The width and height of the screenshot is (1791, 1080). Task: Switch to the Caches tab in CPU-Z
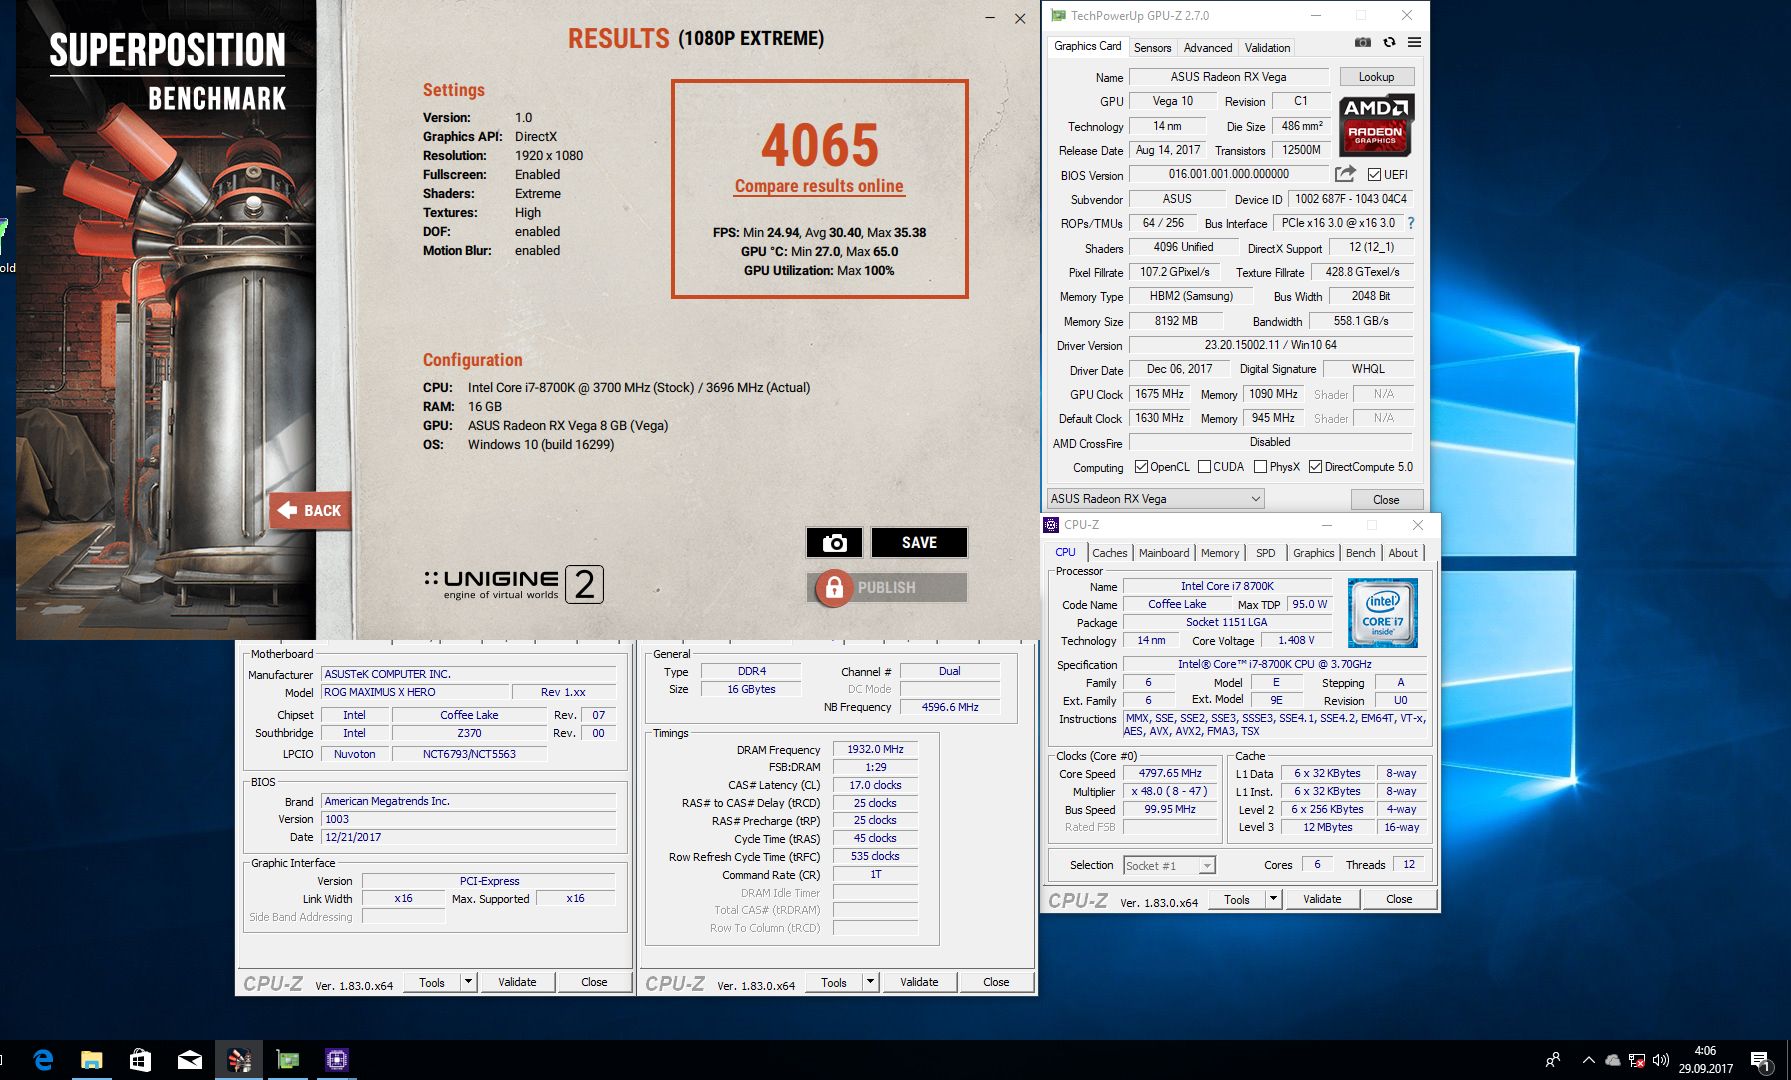click(1109, 553)
